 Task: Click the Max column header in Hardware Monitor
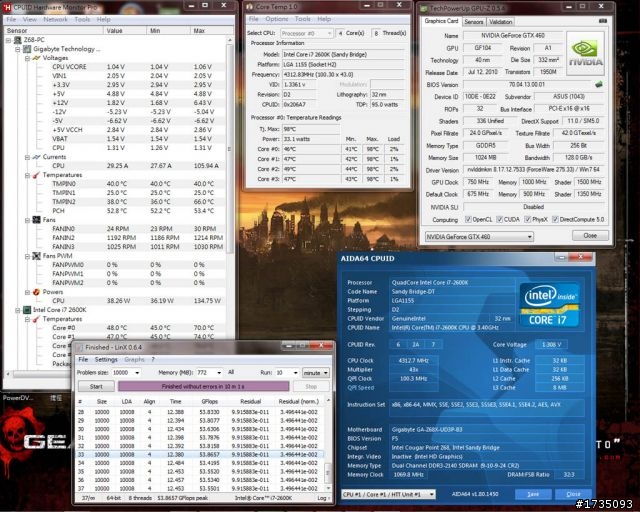208,31
